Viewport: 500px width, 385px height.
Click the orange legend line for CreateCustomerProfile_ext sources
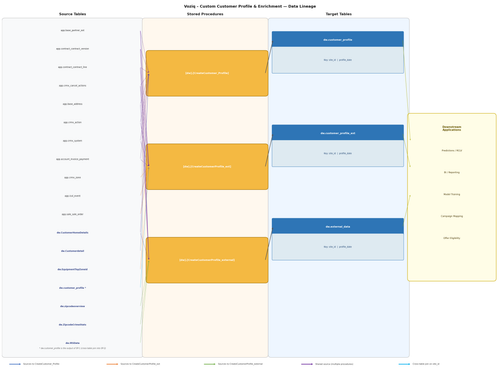(112, 364)
